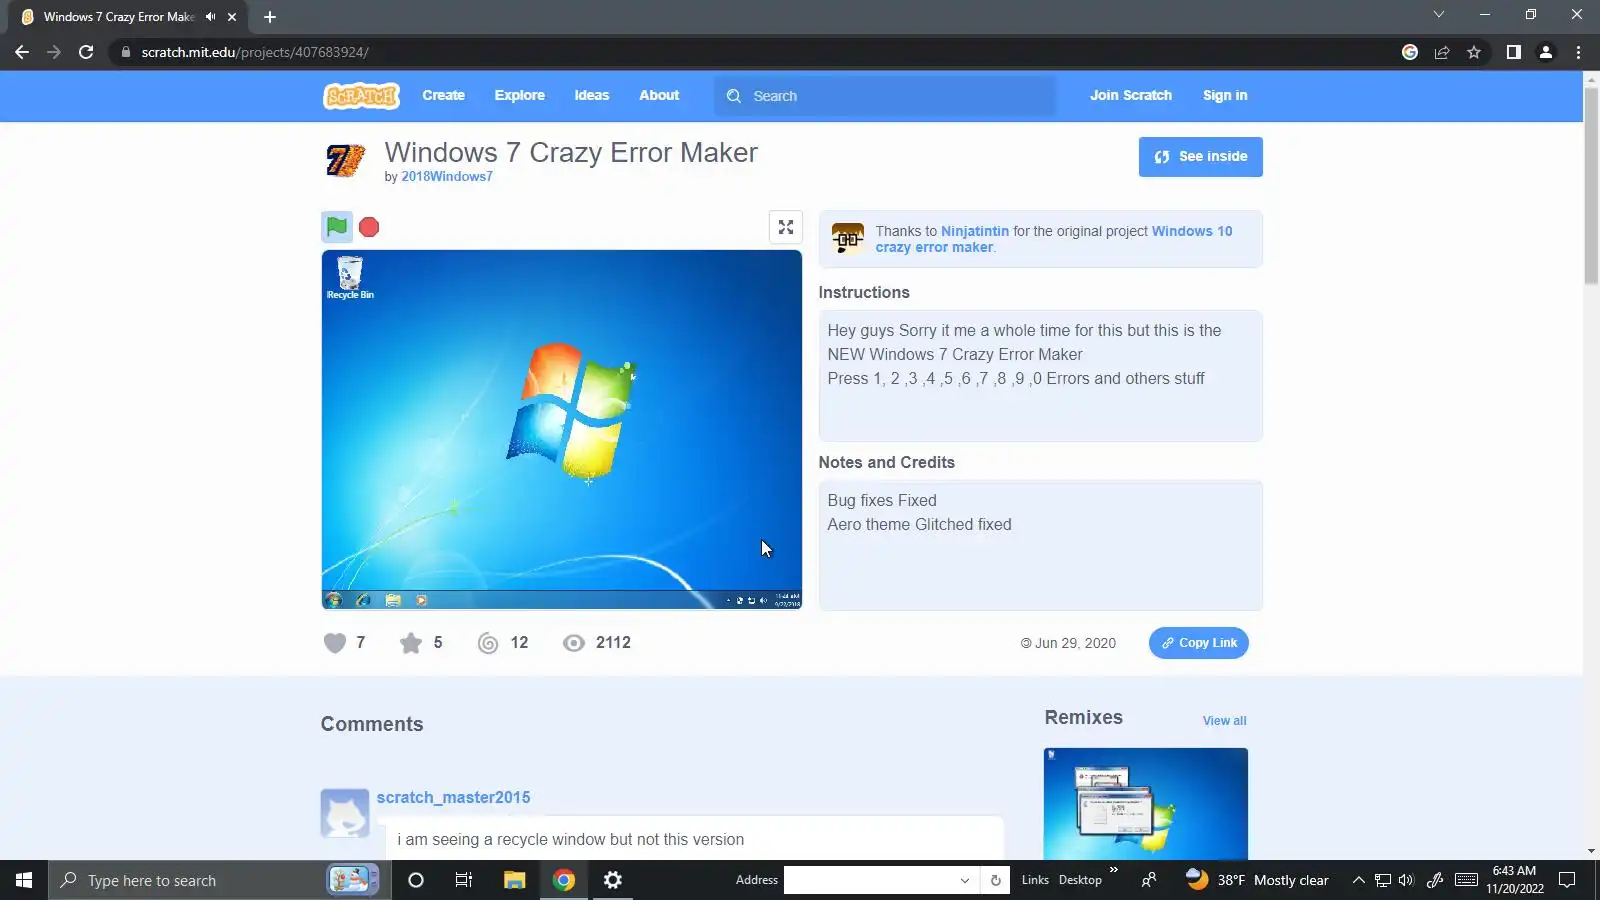
Task: Mute the tab audio speaker icon
Action: (x=210, y=17)
